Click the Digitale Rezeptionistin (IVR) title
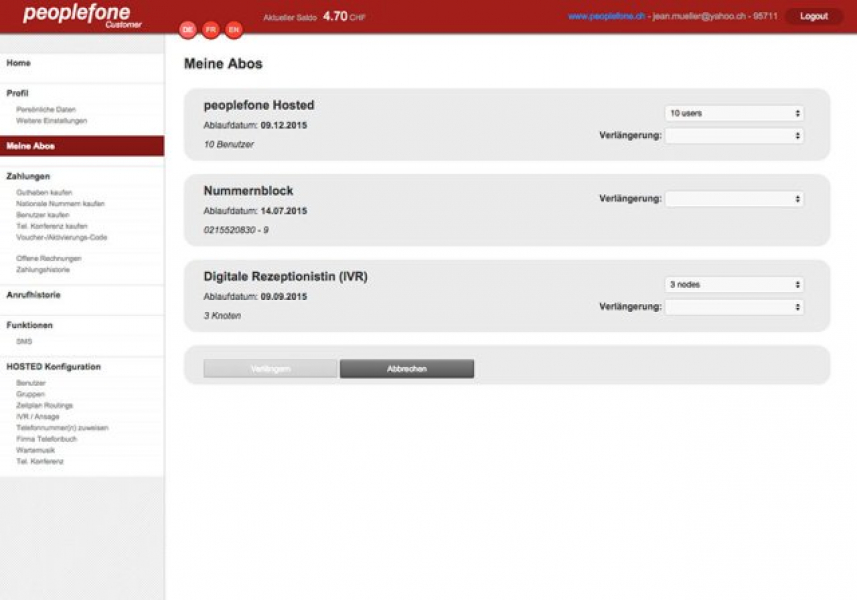This screenshot has height=600, width=857. point(285,277)
